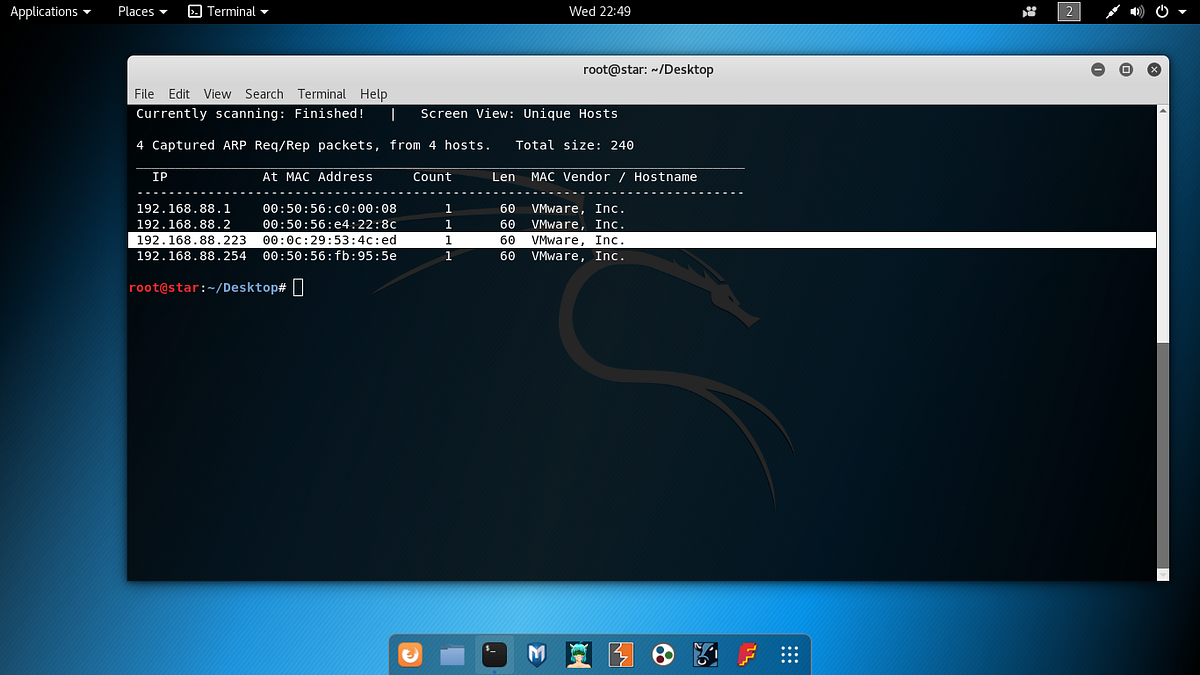Screen dimensions: 1200x675
Task: Launch Maltego from the dock
Action: [663, 655]
